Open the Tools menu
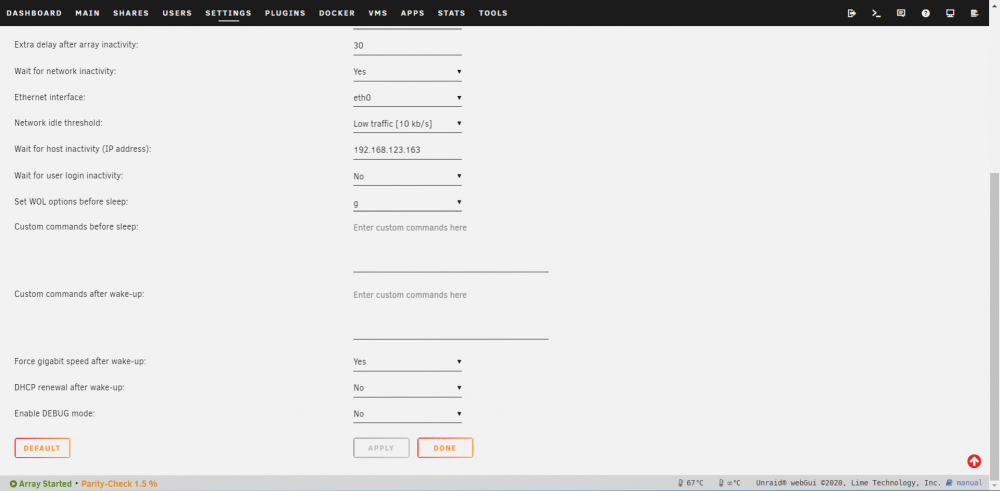This screenshot has width=1000, height=491. click(x=493, y=13)
